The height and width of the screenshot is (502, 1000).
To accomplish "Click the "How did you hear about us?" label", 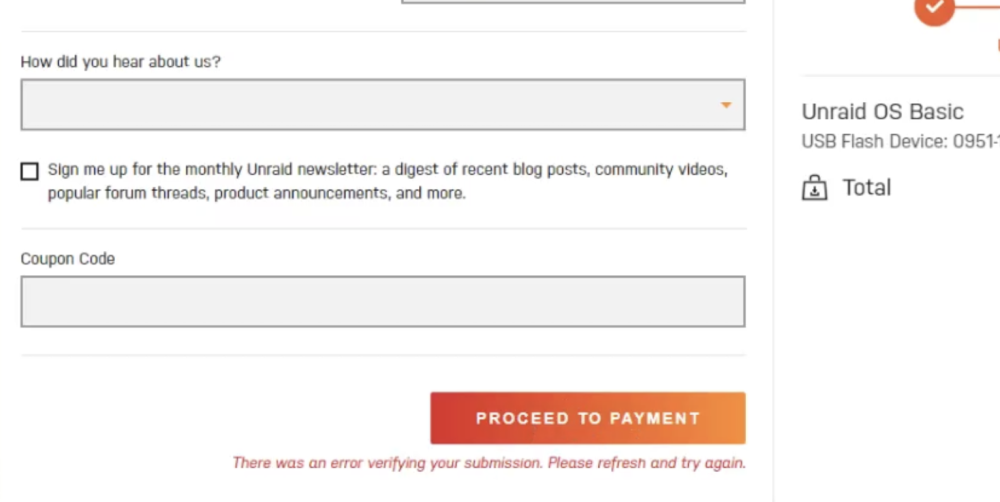I will point(121,62).
